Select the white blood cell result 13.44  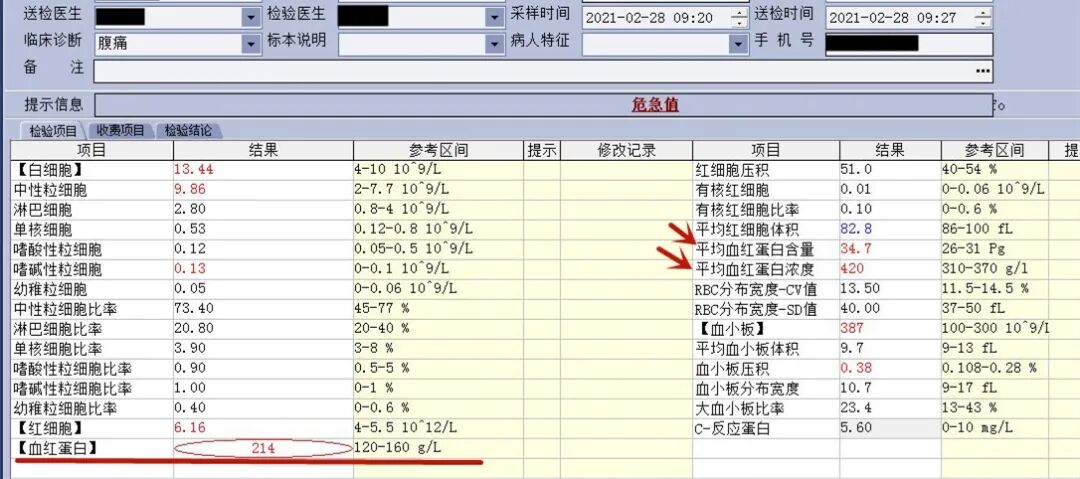(194, 170)
